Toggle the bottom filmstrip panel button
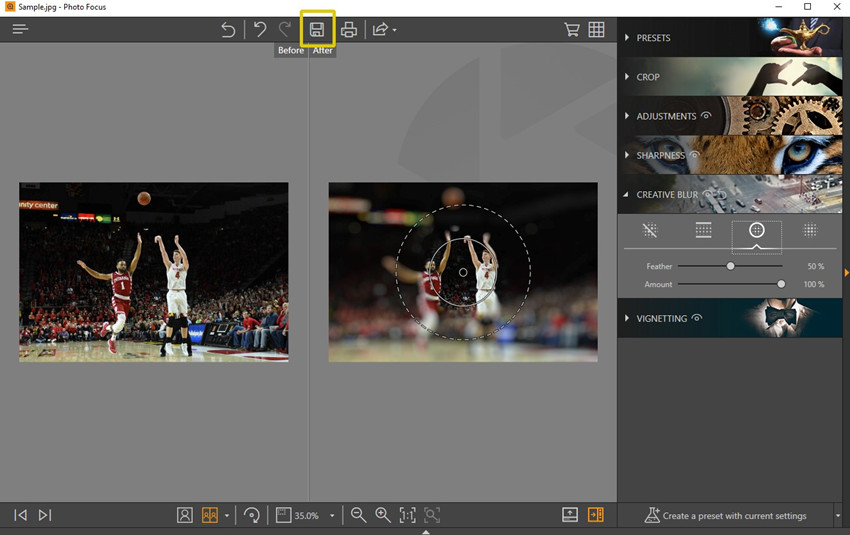850x535 pixels. 570,514
